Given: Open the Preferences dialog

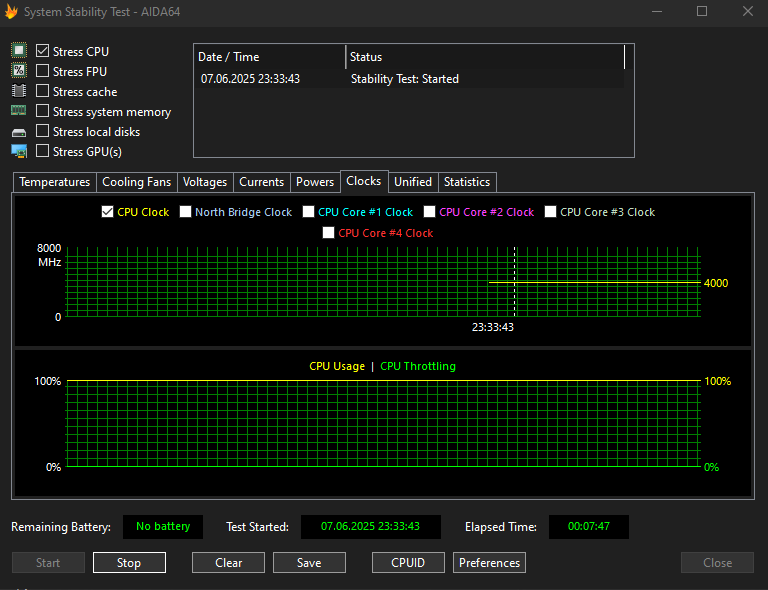Looking at the screenshot, I should [x=489, y=563].
